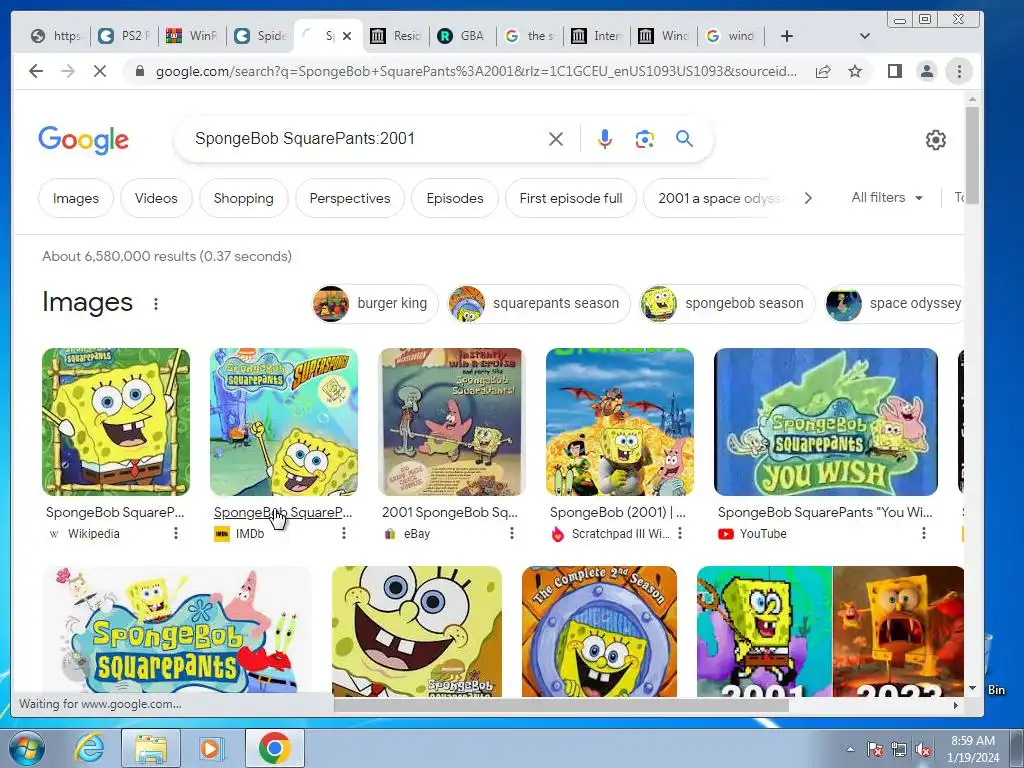Open options dots for Wikipedia image result
The image size is (1024, 768).
coord(176,534)
